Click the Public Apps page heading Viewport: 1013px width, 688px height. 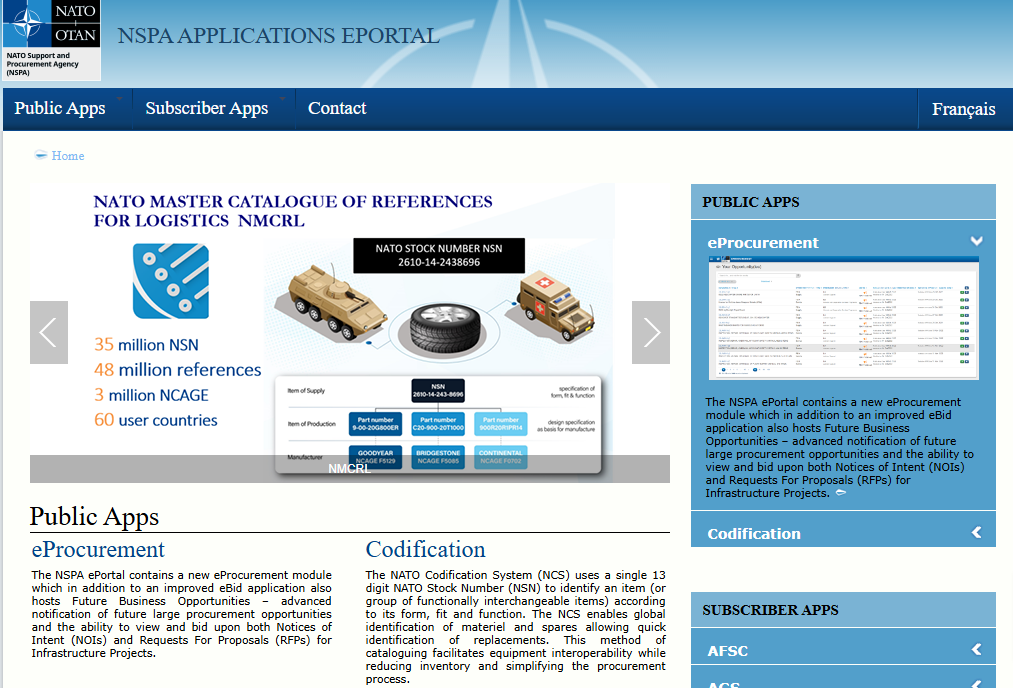[x=94, y=517]
